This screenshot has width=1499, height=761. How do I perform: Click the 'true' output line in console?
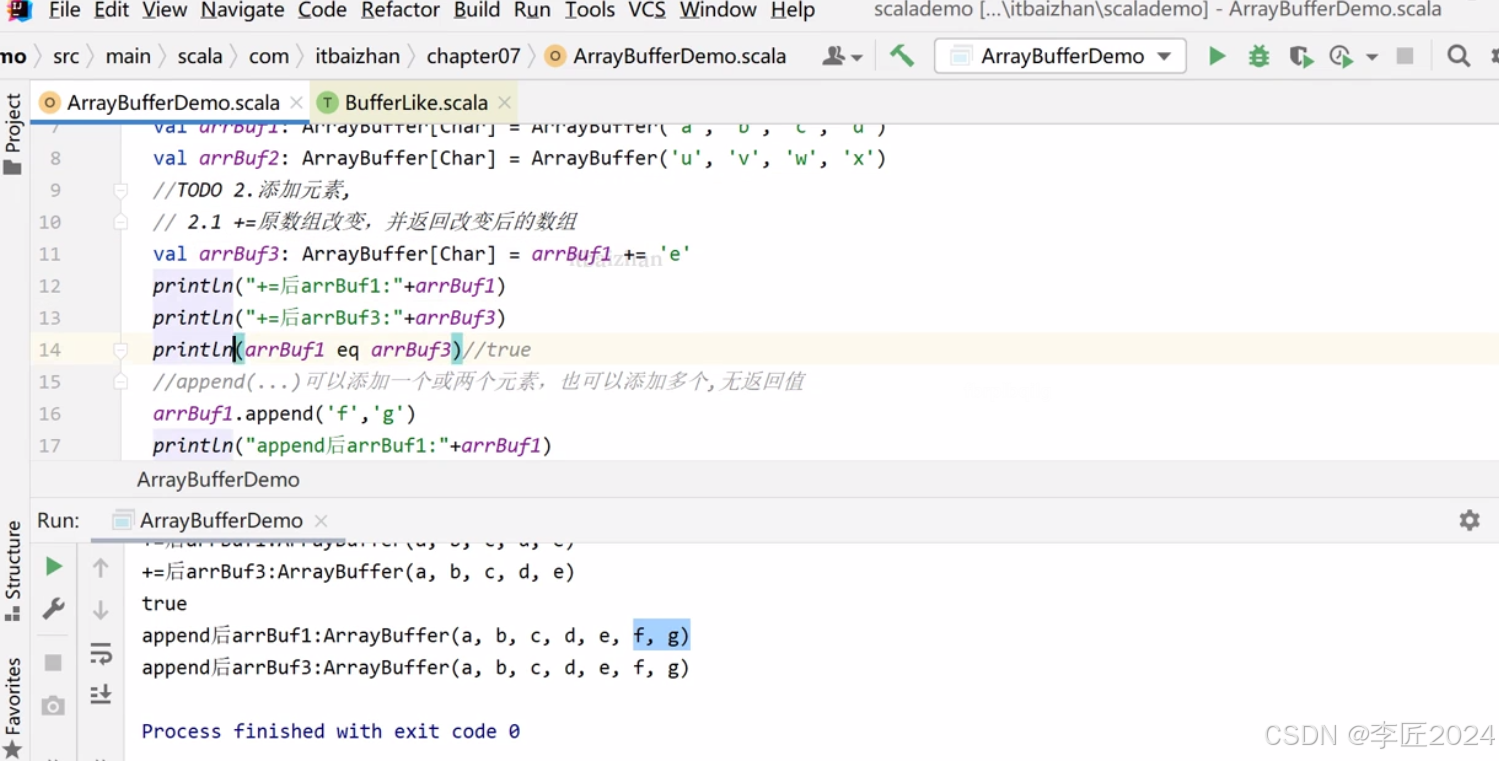[x=164, y=604]
